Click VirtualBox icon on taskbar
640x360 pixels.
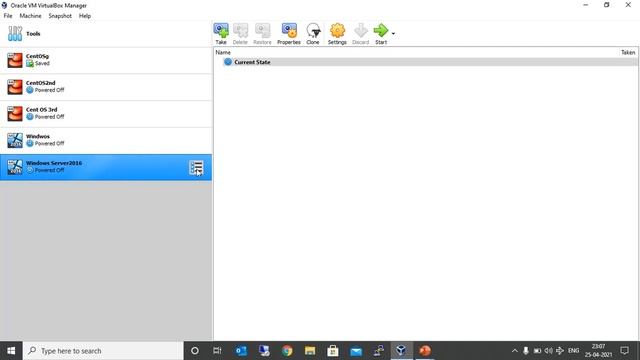pyautogui.click(x=402, y=351)
